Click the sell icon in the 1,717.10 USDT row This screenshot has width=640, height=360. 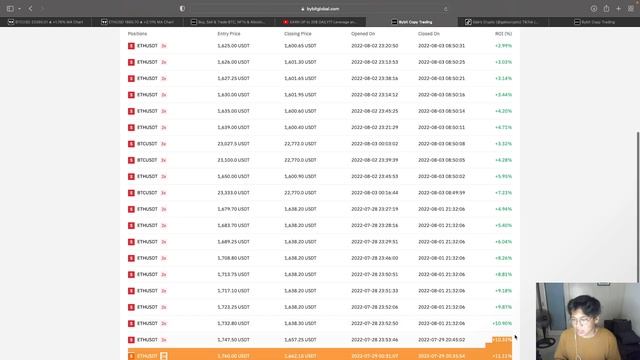[x=131, y=291]
